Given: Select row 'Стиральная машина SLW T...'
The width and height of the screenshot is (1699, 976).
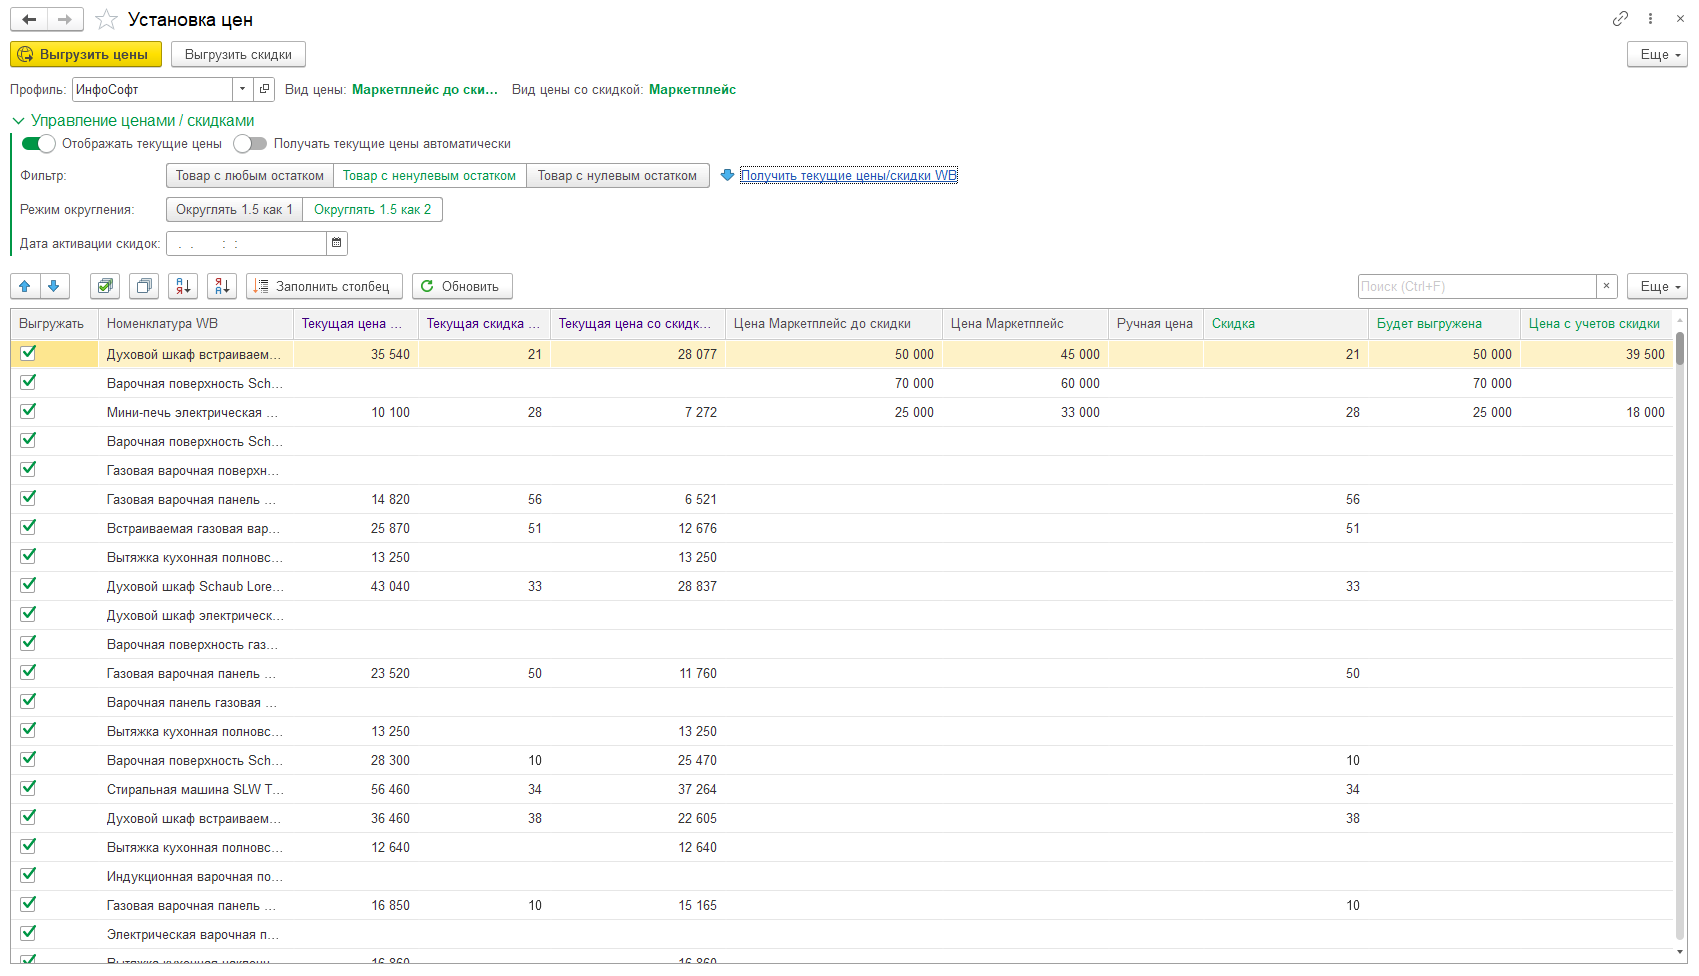Looking at the screenshot, I should 841,789.
